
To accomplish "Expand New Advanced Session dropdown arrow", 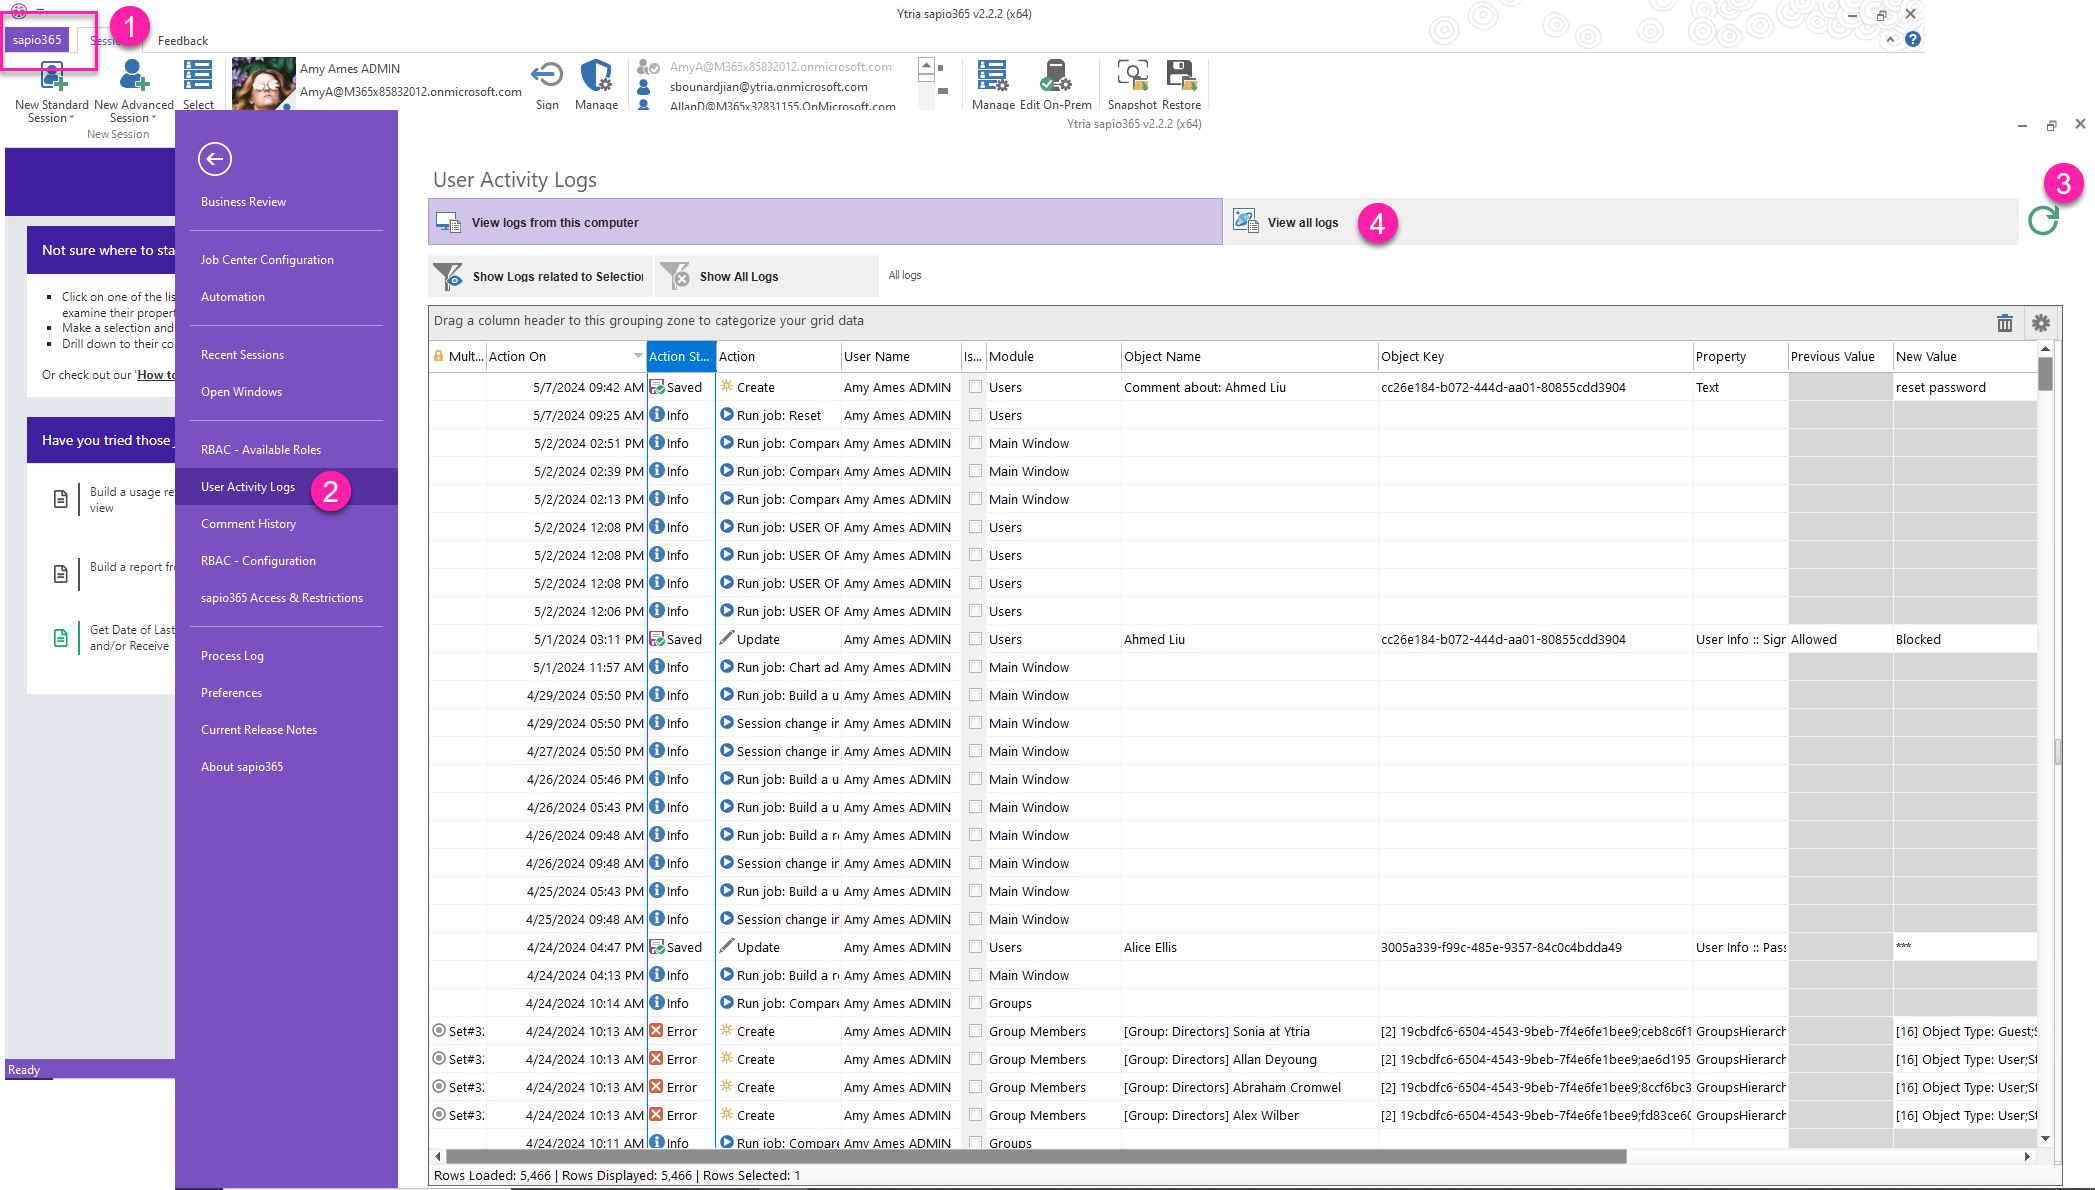I will tap(154, 118).
